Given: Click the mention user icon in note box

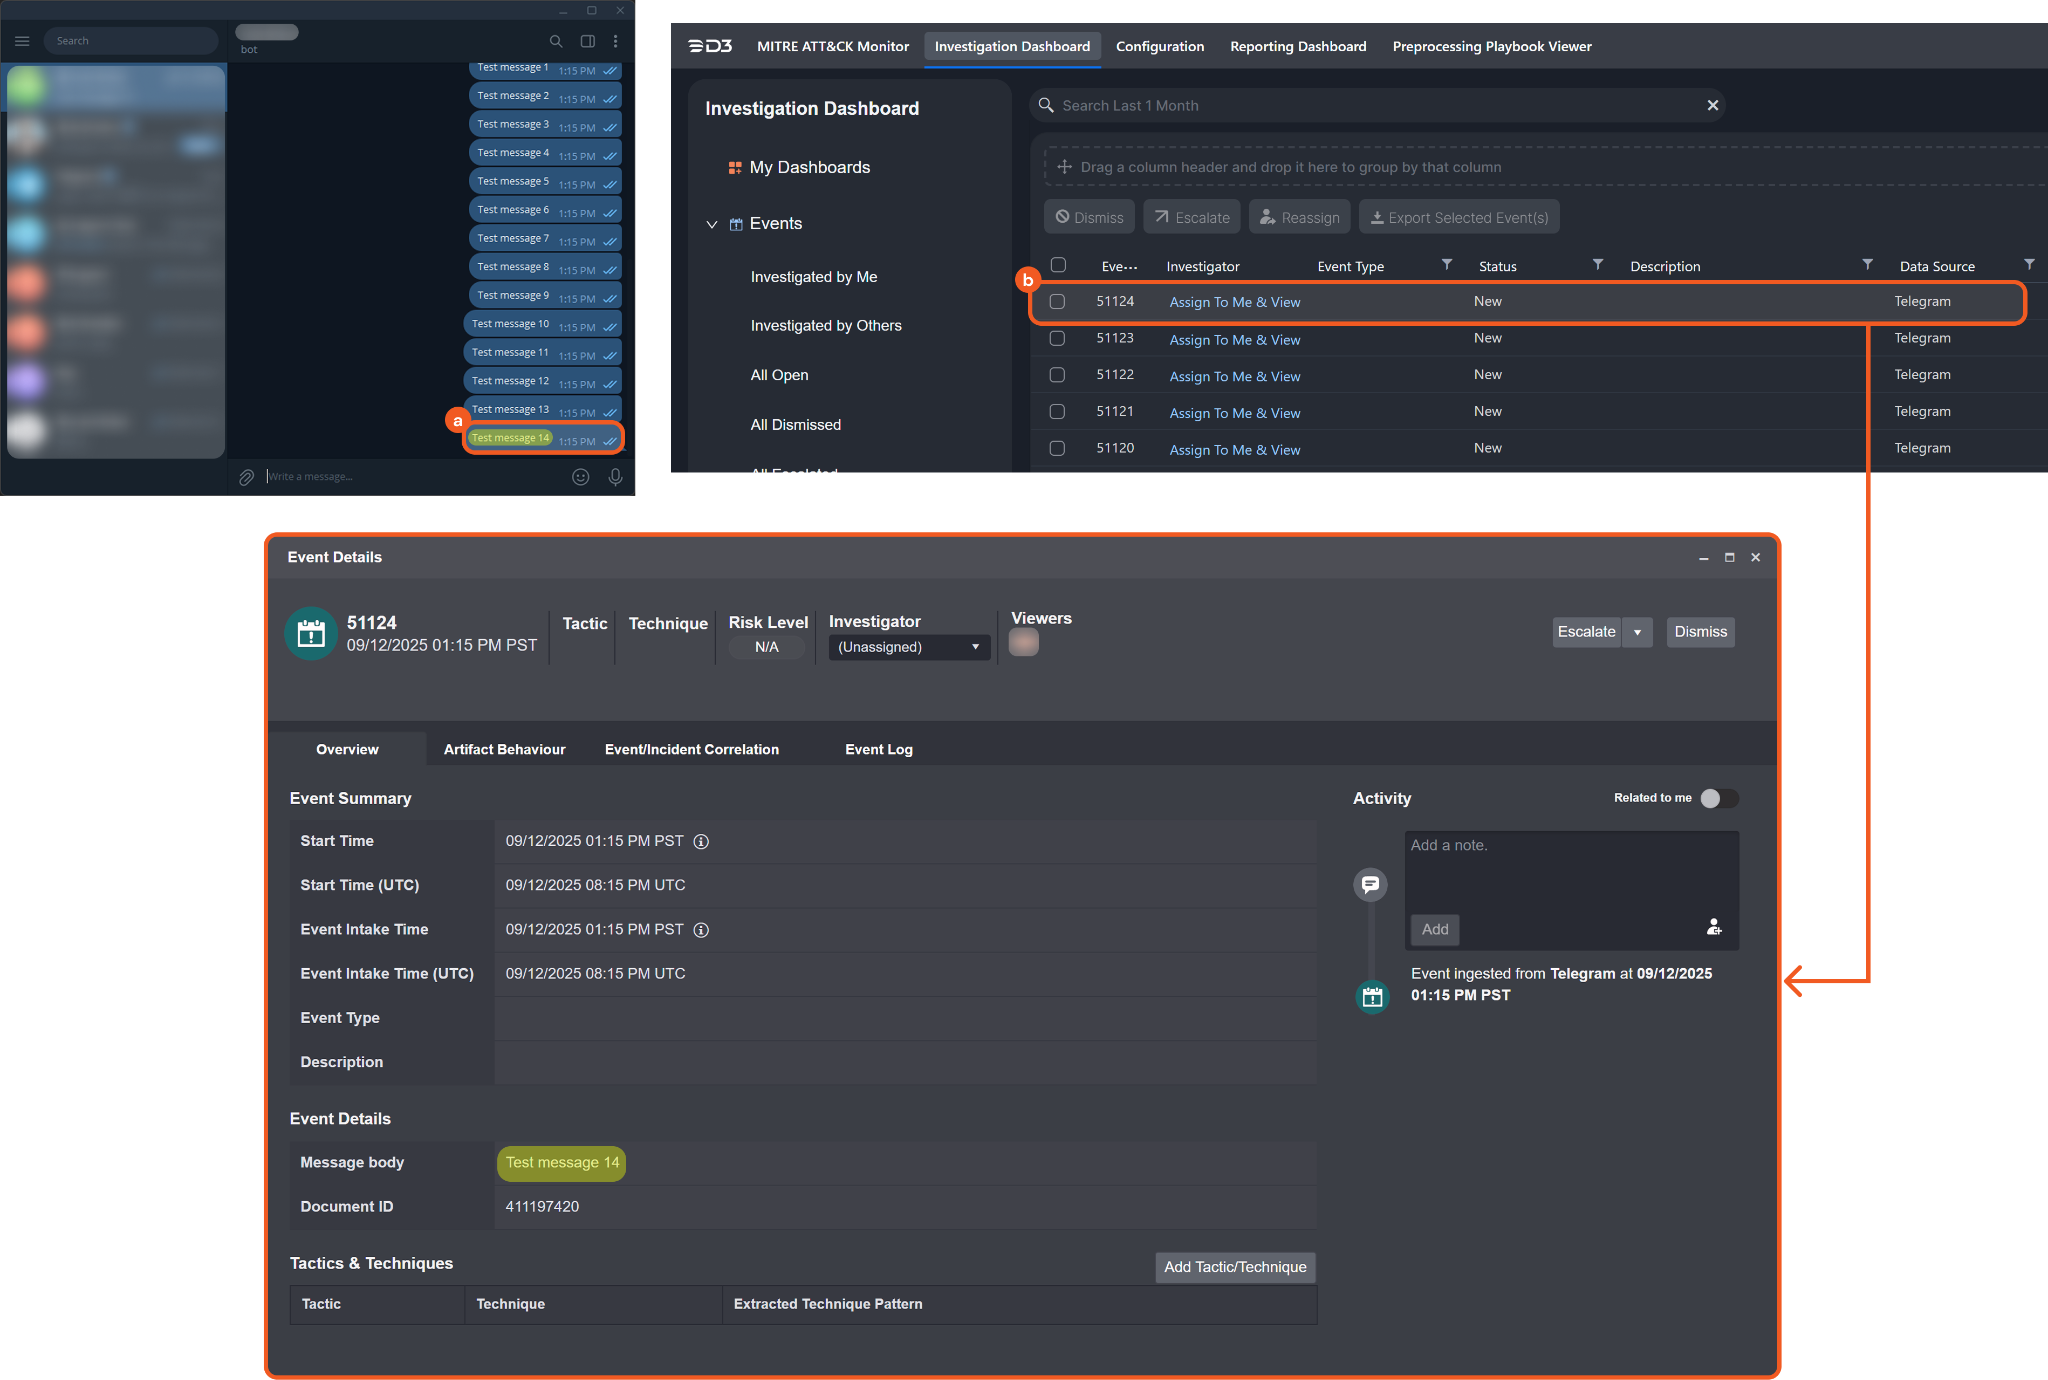Looking at the screenshot, I should pos(1713,927).
